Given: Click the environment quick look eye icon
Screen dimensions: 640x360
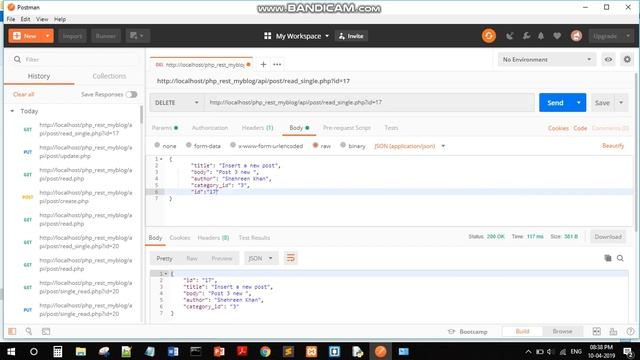Looking at the screenshot, I should click(x=608, y=60).
